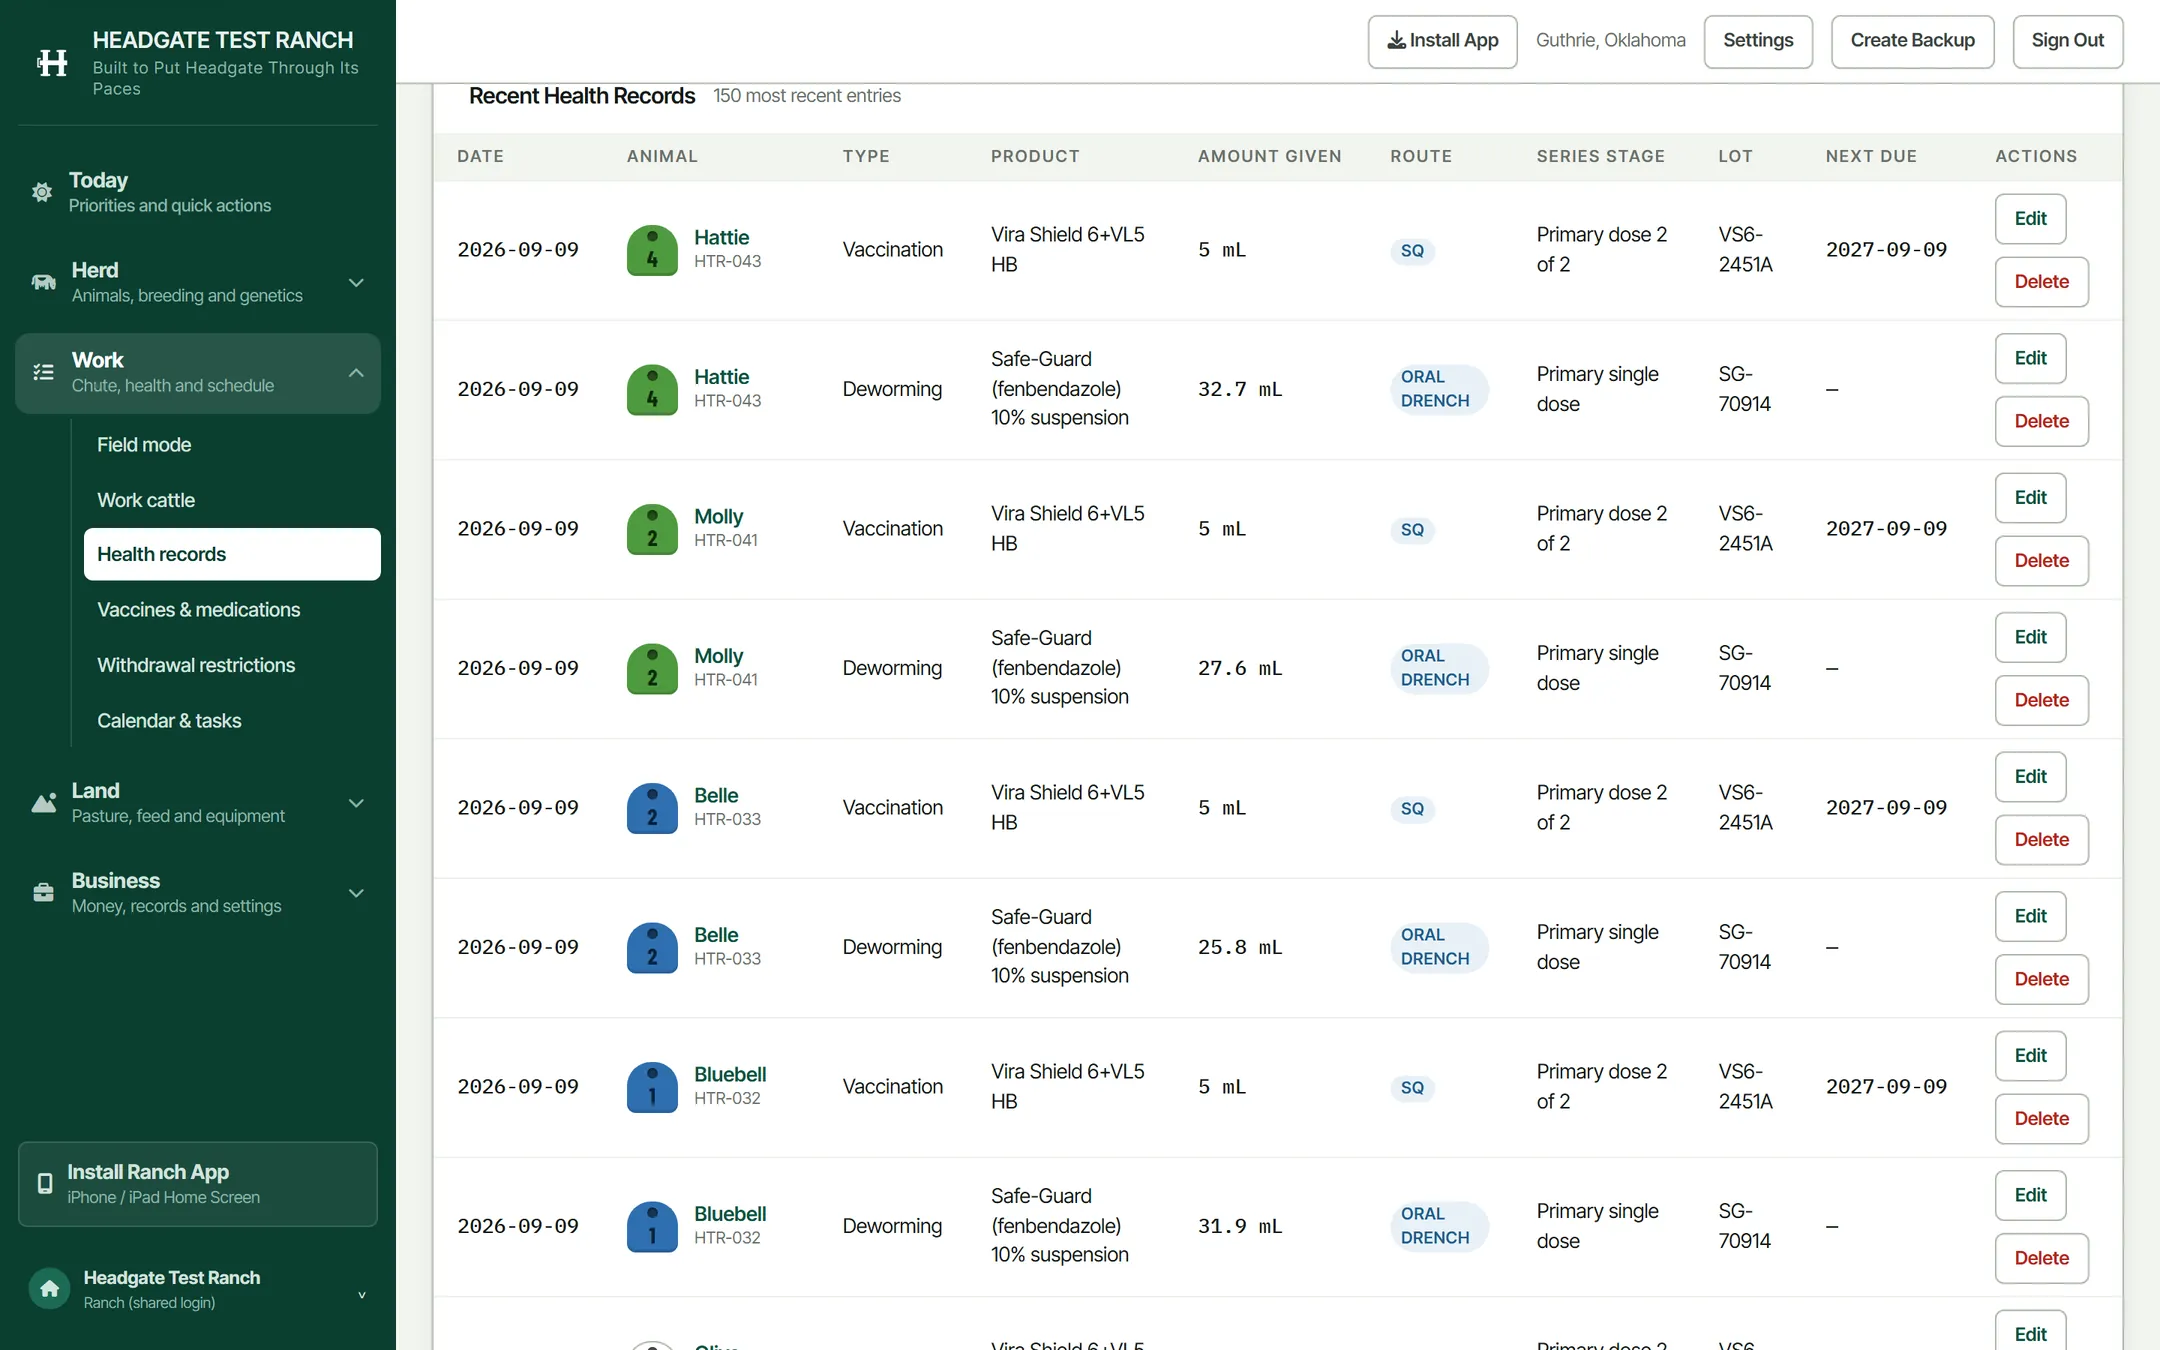Expand the Land section chevron
Viewport: 2160px width, 1350px height.
pos(356,803)
